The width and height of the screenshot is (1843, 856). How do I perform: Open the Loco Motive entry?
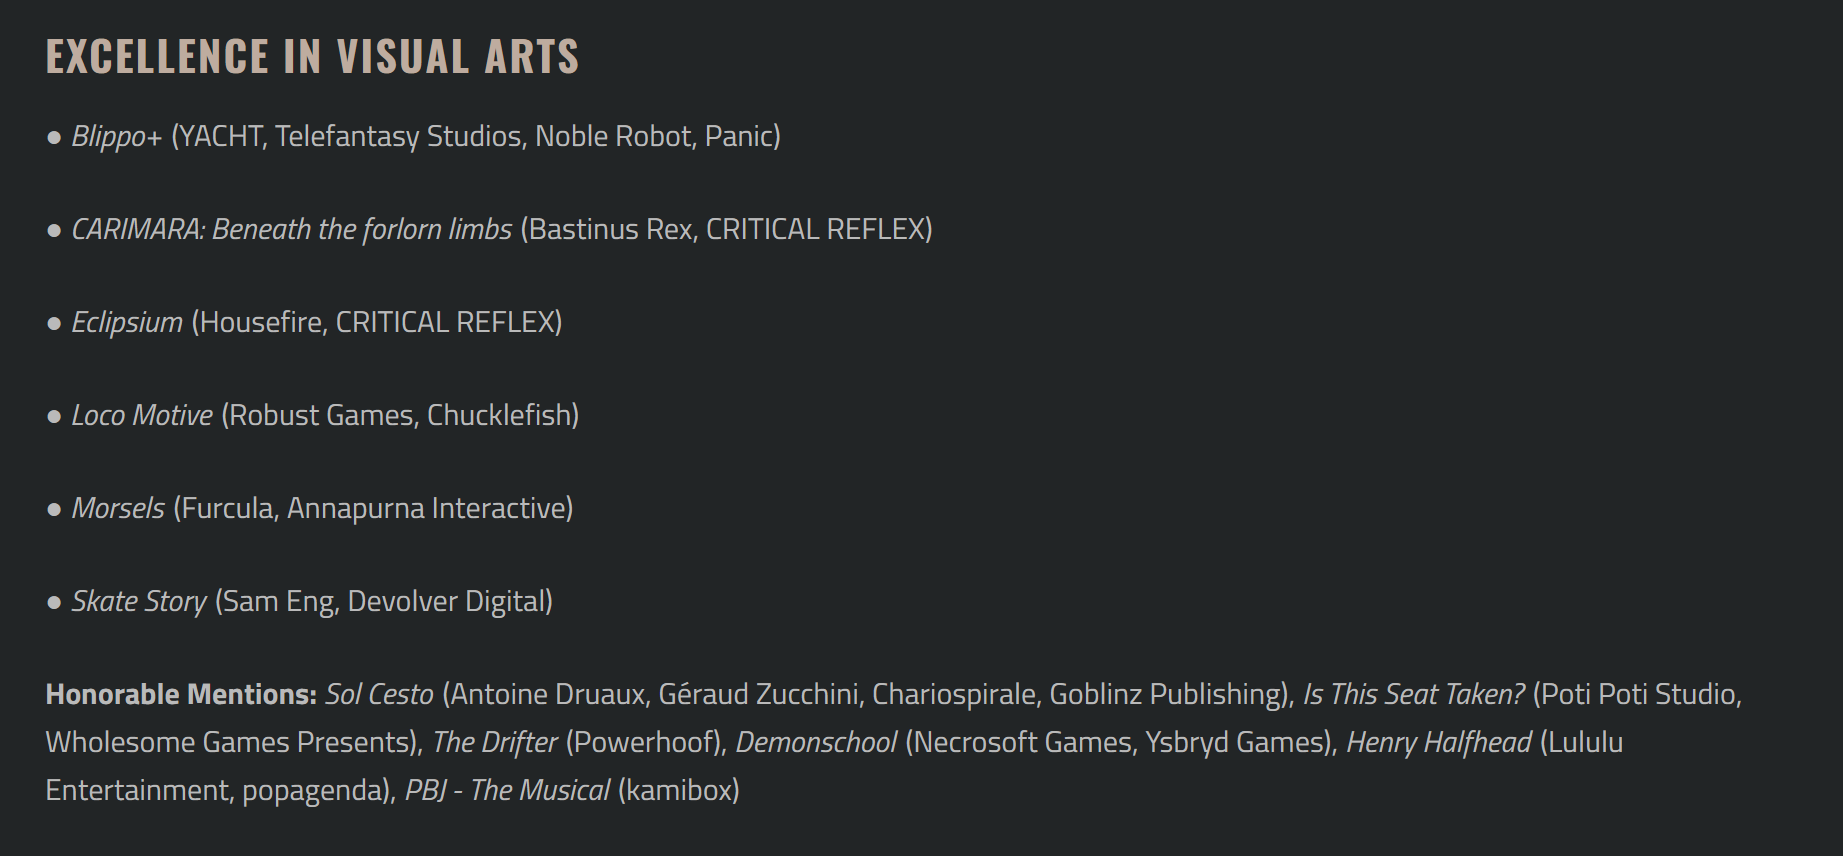[142, 415]
